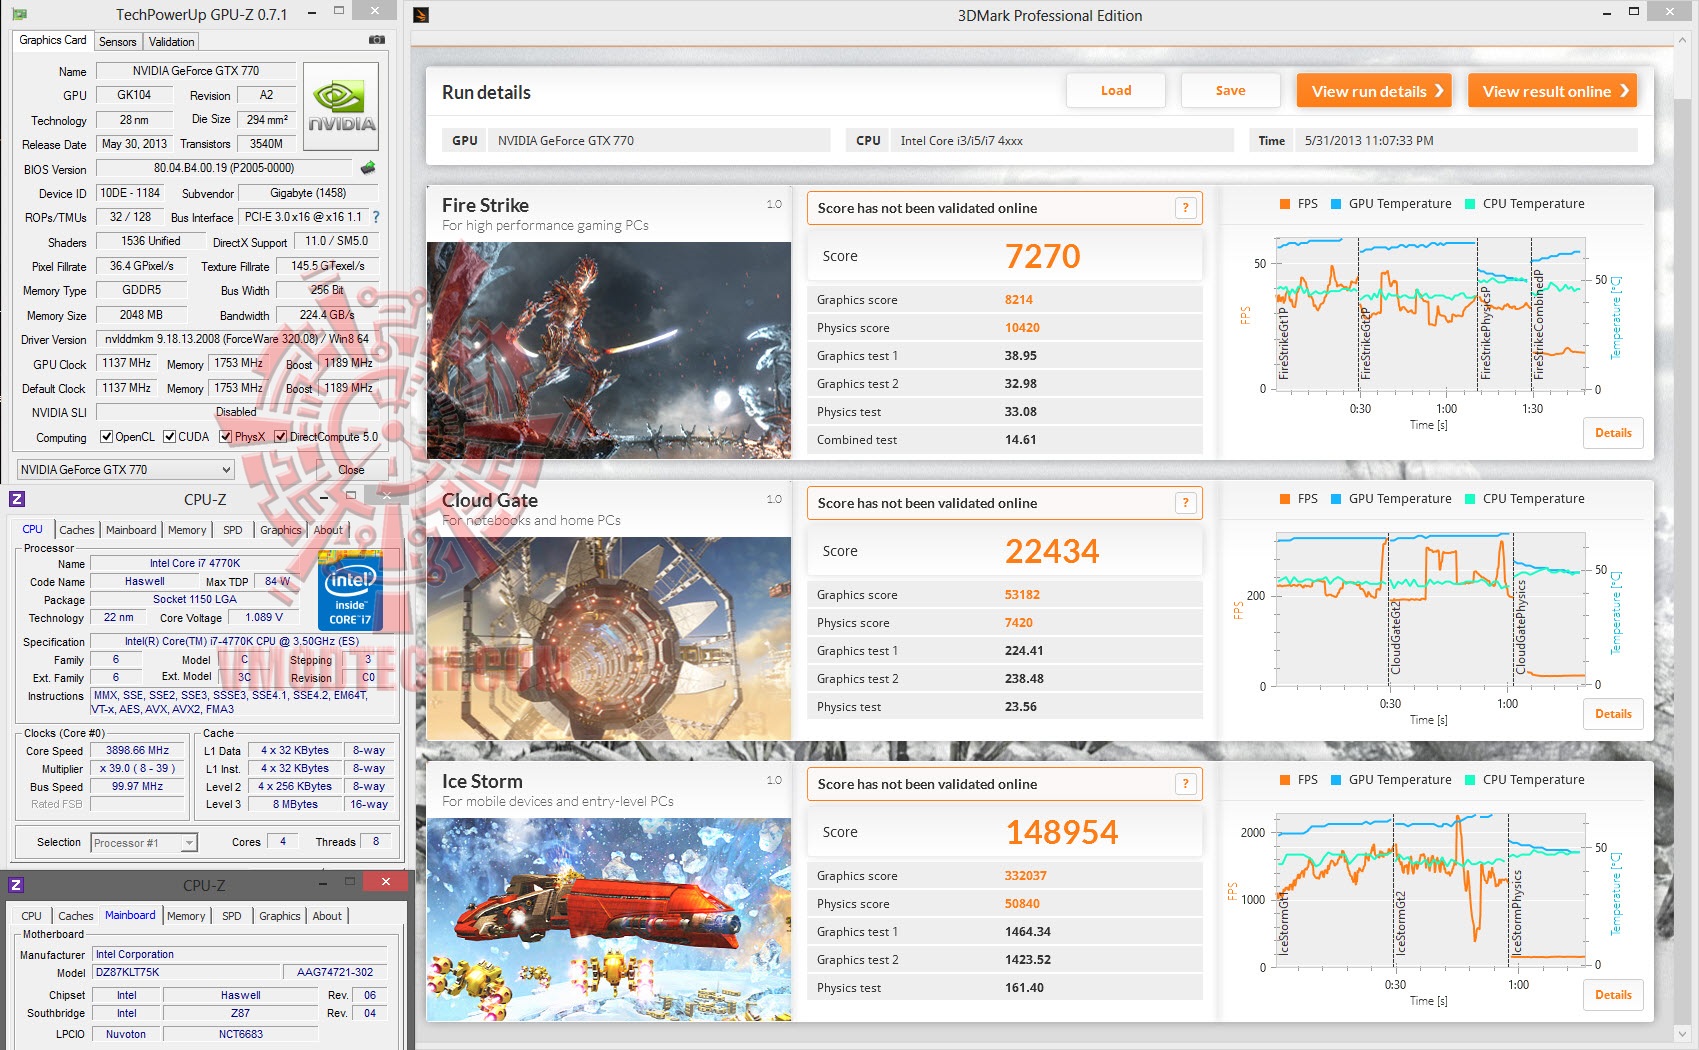Open About tab in the CPU-Z Motherboard window
Image resolution: width=1699 pixels, height=1050 pixels.
327,916
